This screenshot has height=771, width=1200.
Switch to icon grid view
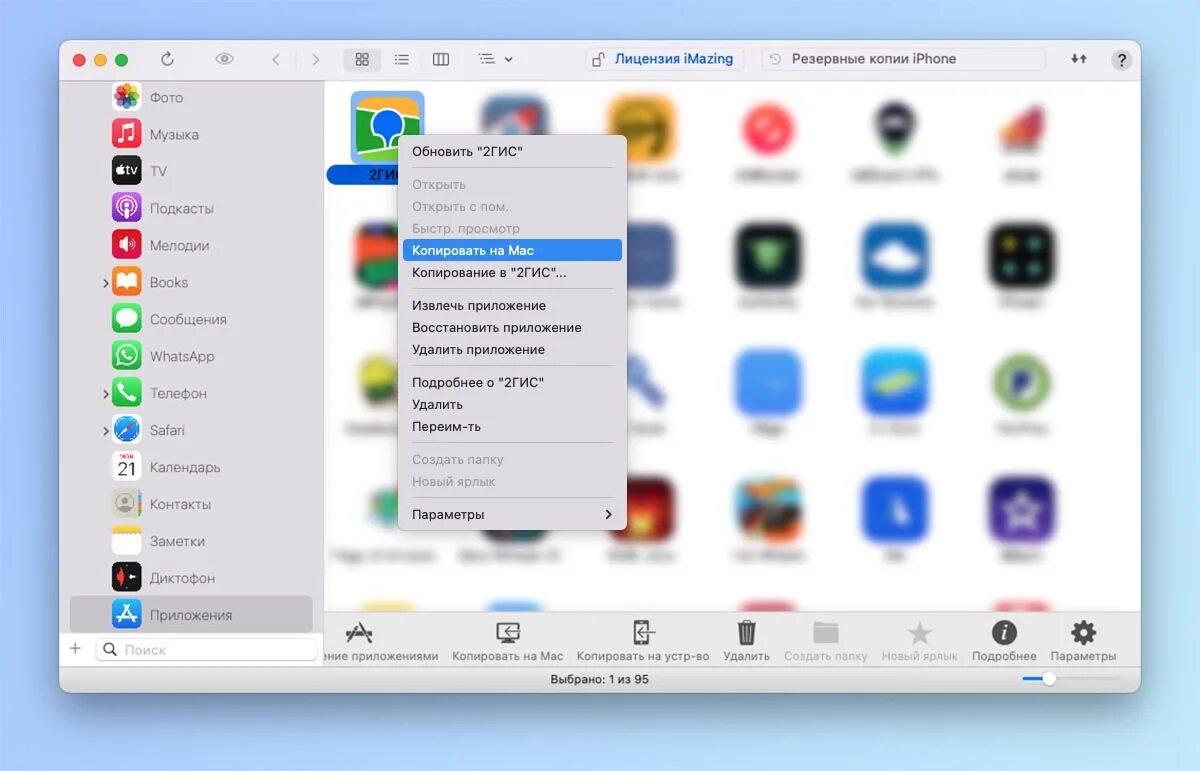click(362, 59)
